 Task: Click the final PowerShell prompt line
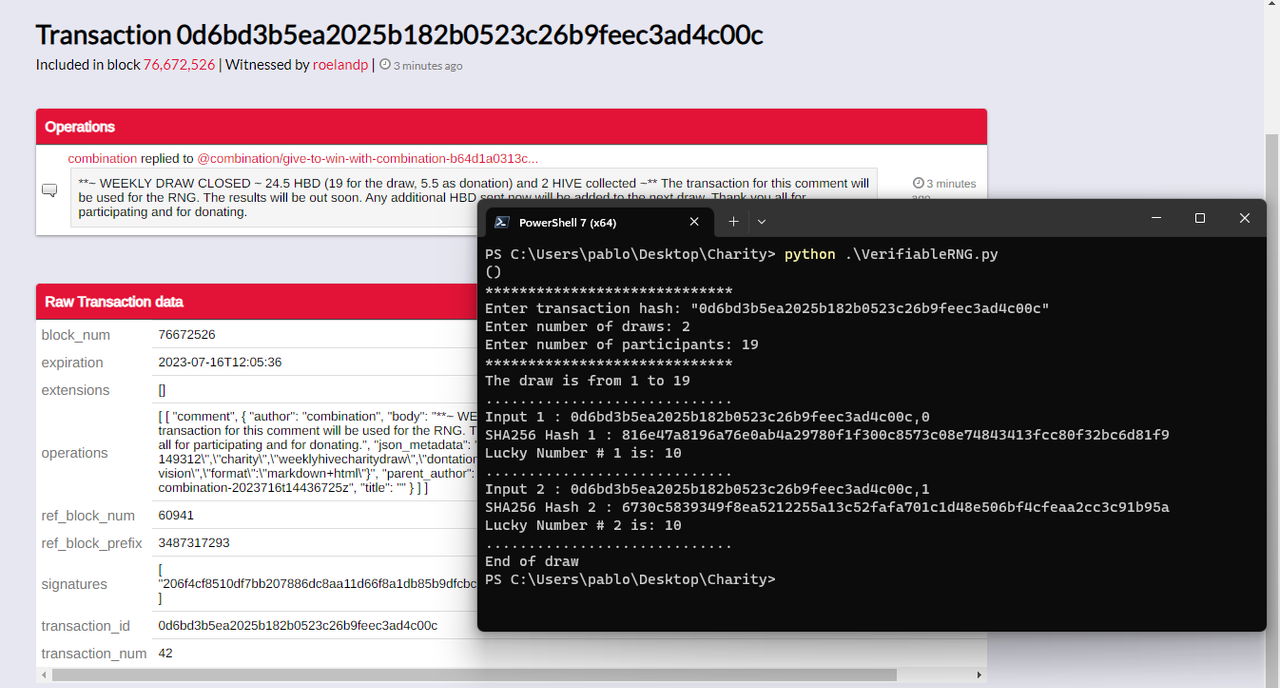coord(630,579)
